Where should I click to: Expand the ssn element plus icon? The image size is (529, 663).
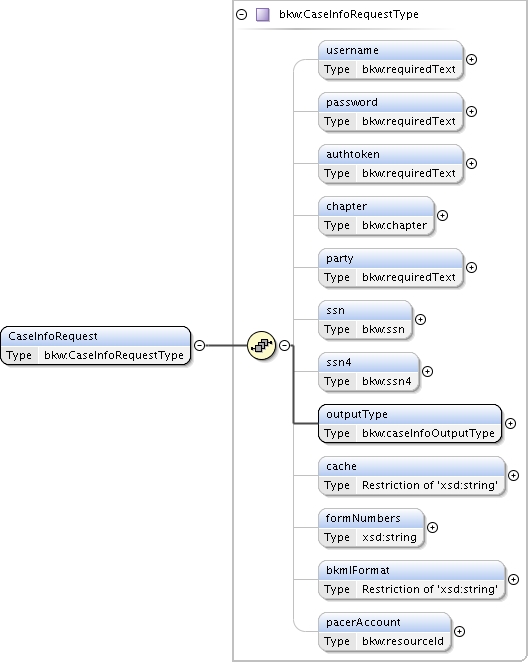click(420, 320)
